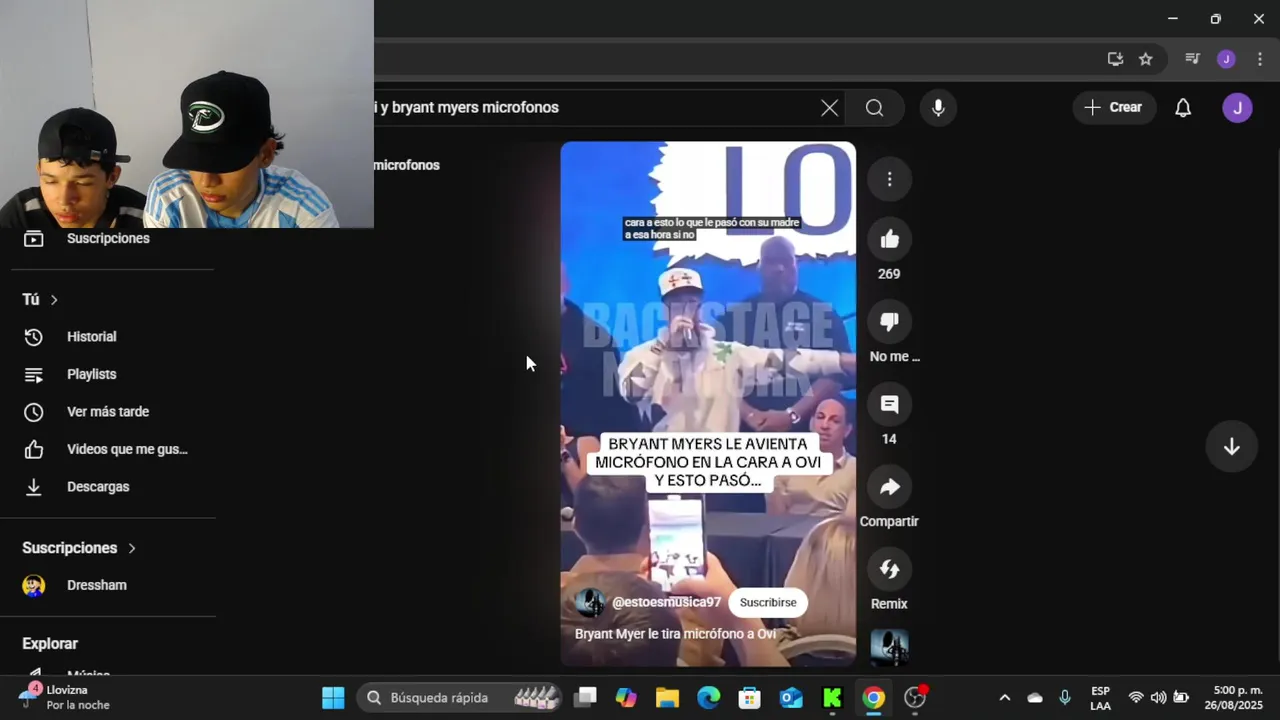This screenshot has height=720, width=1280.
Task: Open comments for the Short
Action: (x=889, y=405)
